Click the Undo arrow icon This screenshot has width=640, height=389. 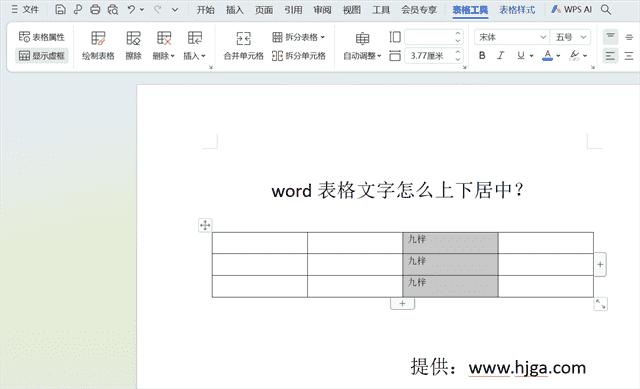pyautogui.click(x=131, y=9)
